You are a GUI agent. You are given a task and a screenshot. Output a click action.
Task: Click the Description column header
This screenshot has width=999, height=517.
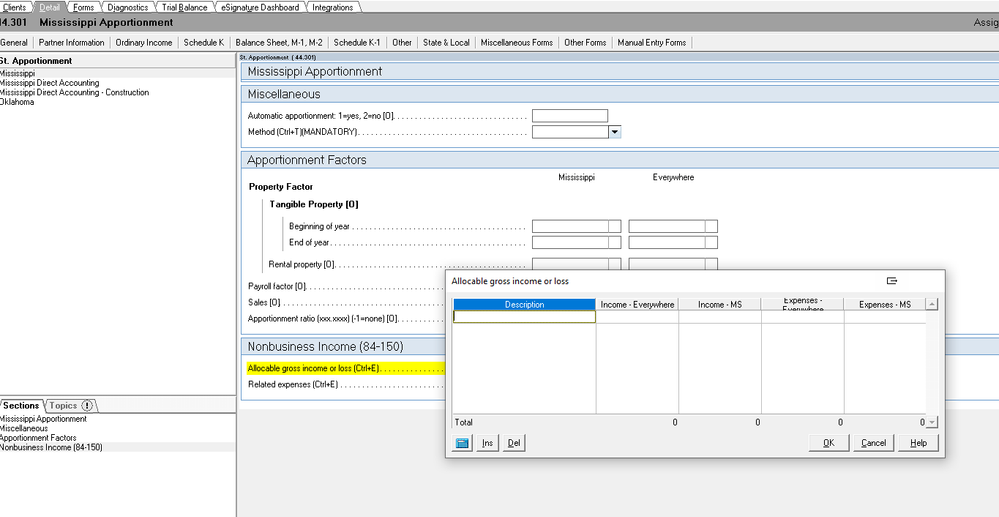point(524,305)
